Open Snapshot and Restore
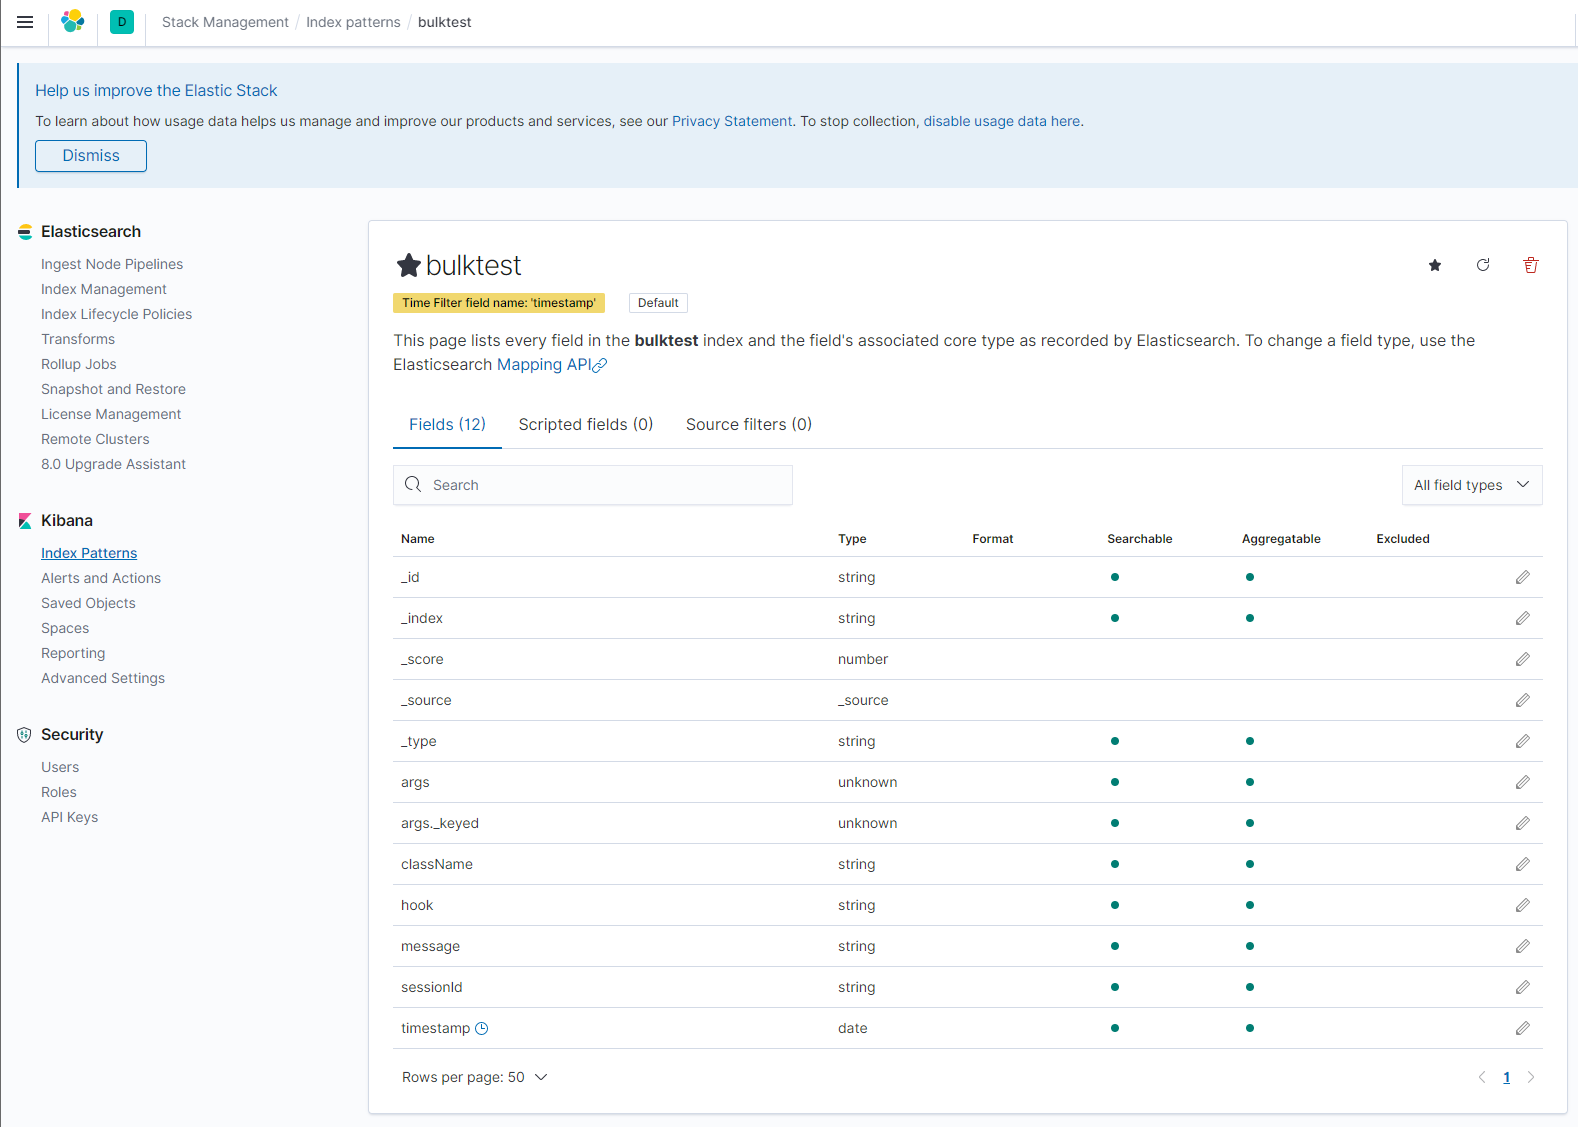The width and height of the screenshot is (1578, 1127). tap(113, 389)
